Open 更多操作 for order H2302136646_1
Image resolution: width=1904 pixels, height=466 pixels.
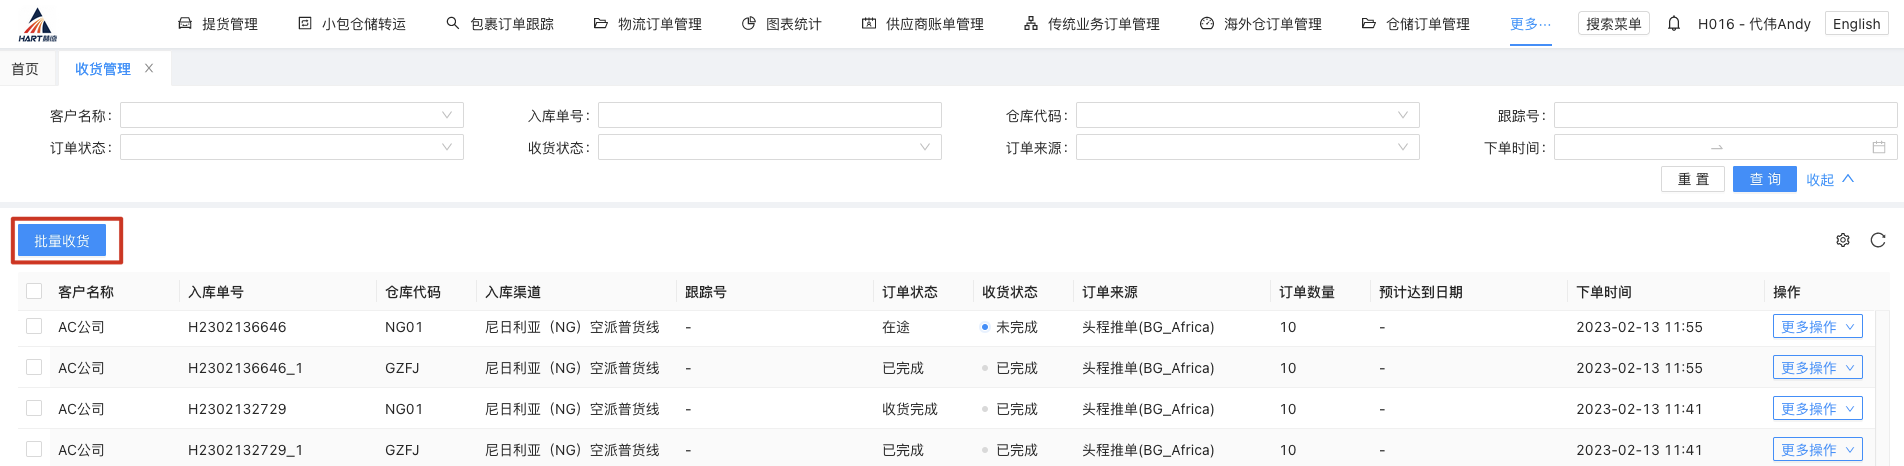coord(1817,367)
